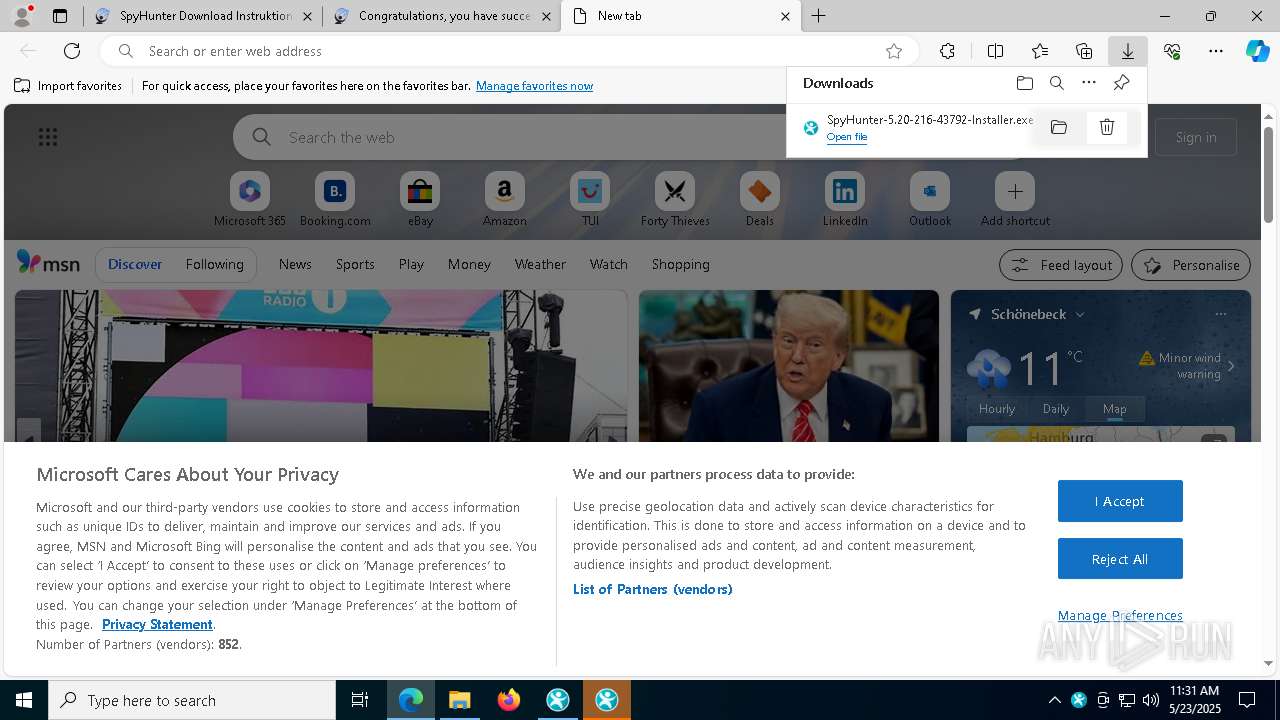Open Privacy Statement link
The height and width of the screenshot is (720, 1280).
(x=157, y=624)
